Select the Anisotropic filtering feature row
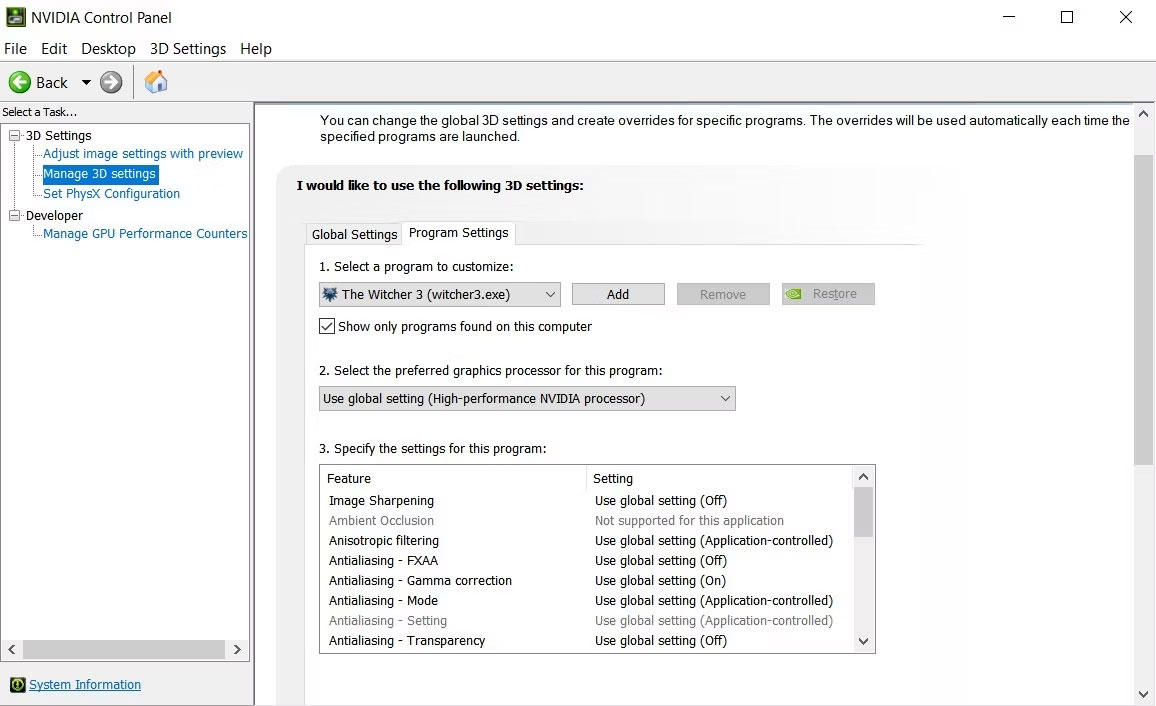The image size is (1156, 706). [586, 540]
